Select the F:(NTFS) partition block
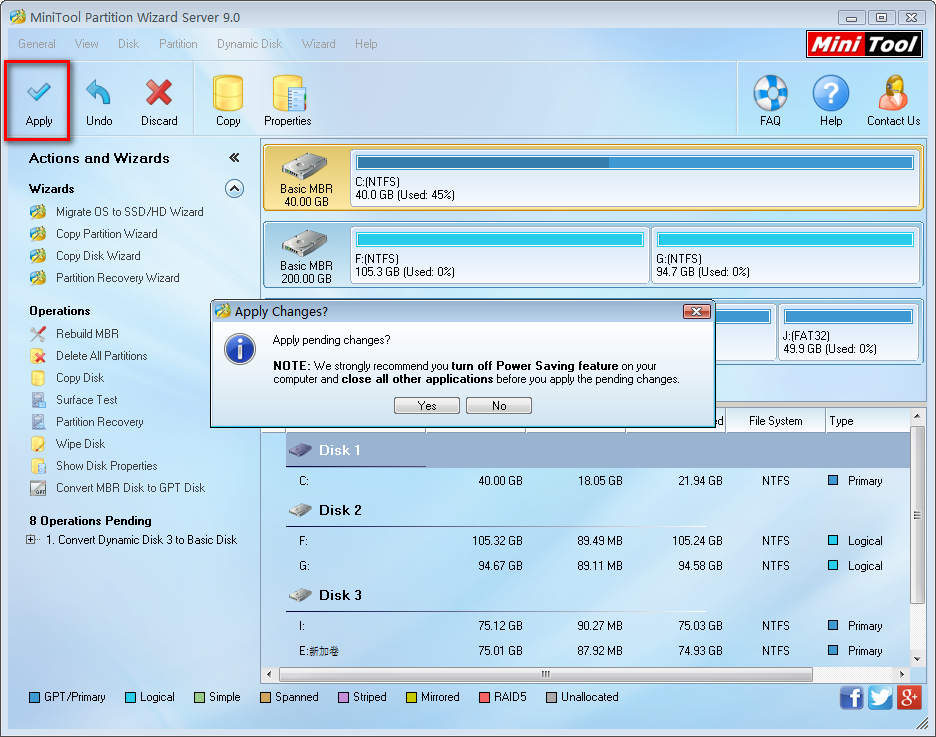 click(x=500, y=255)
